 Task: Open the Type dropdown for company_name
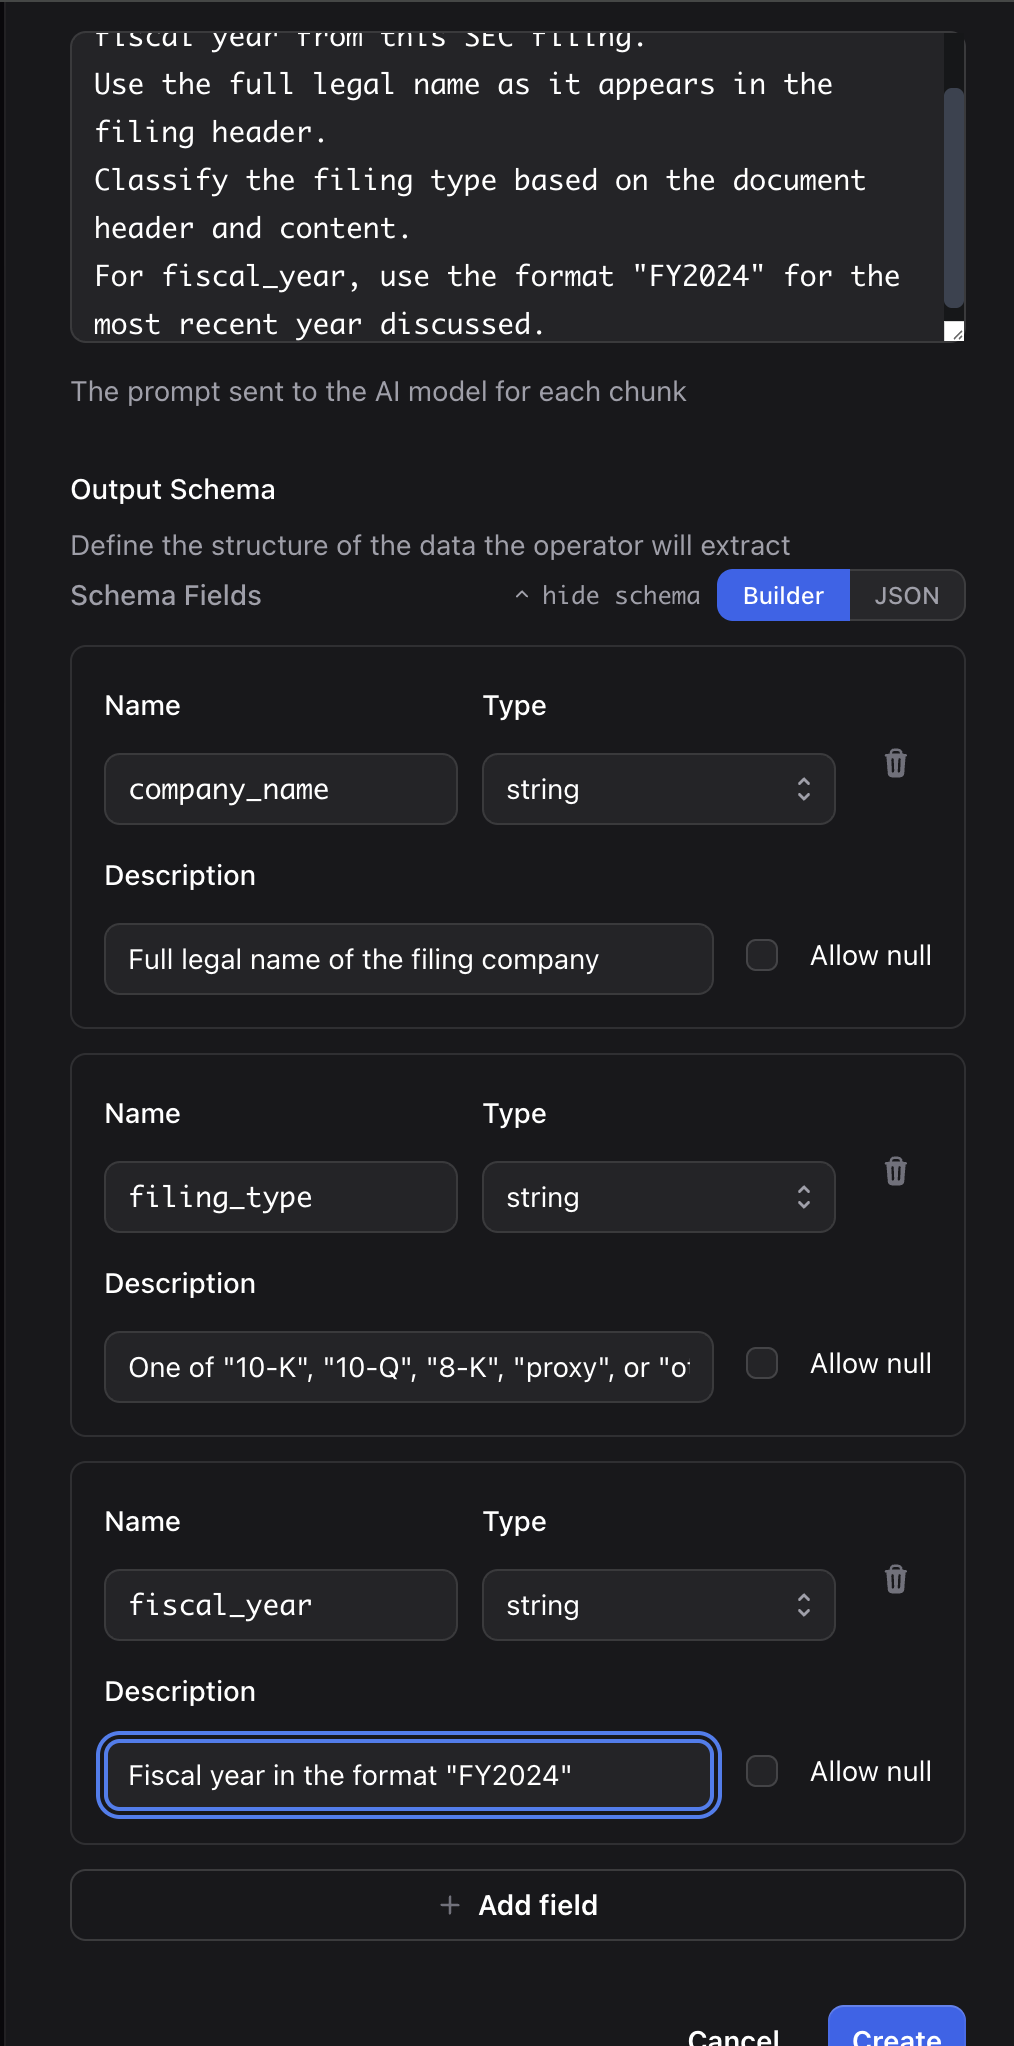(659, 789)
